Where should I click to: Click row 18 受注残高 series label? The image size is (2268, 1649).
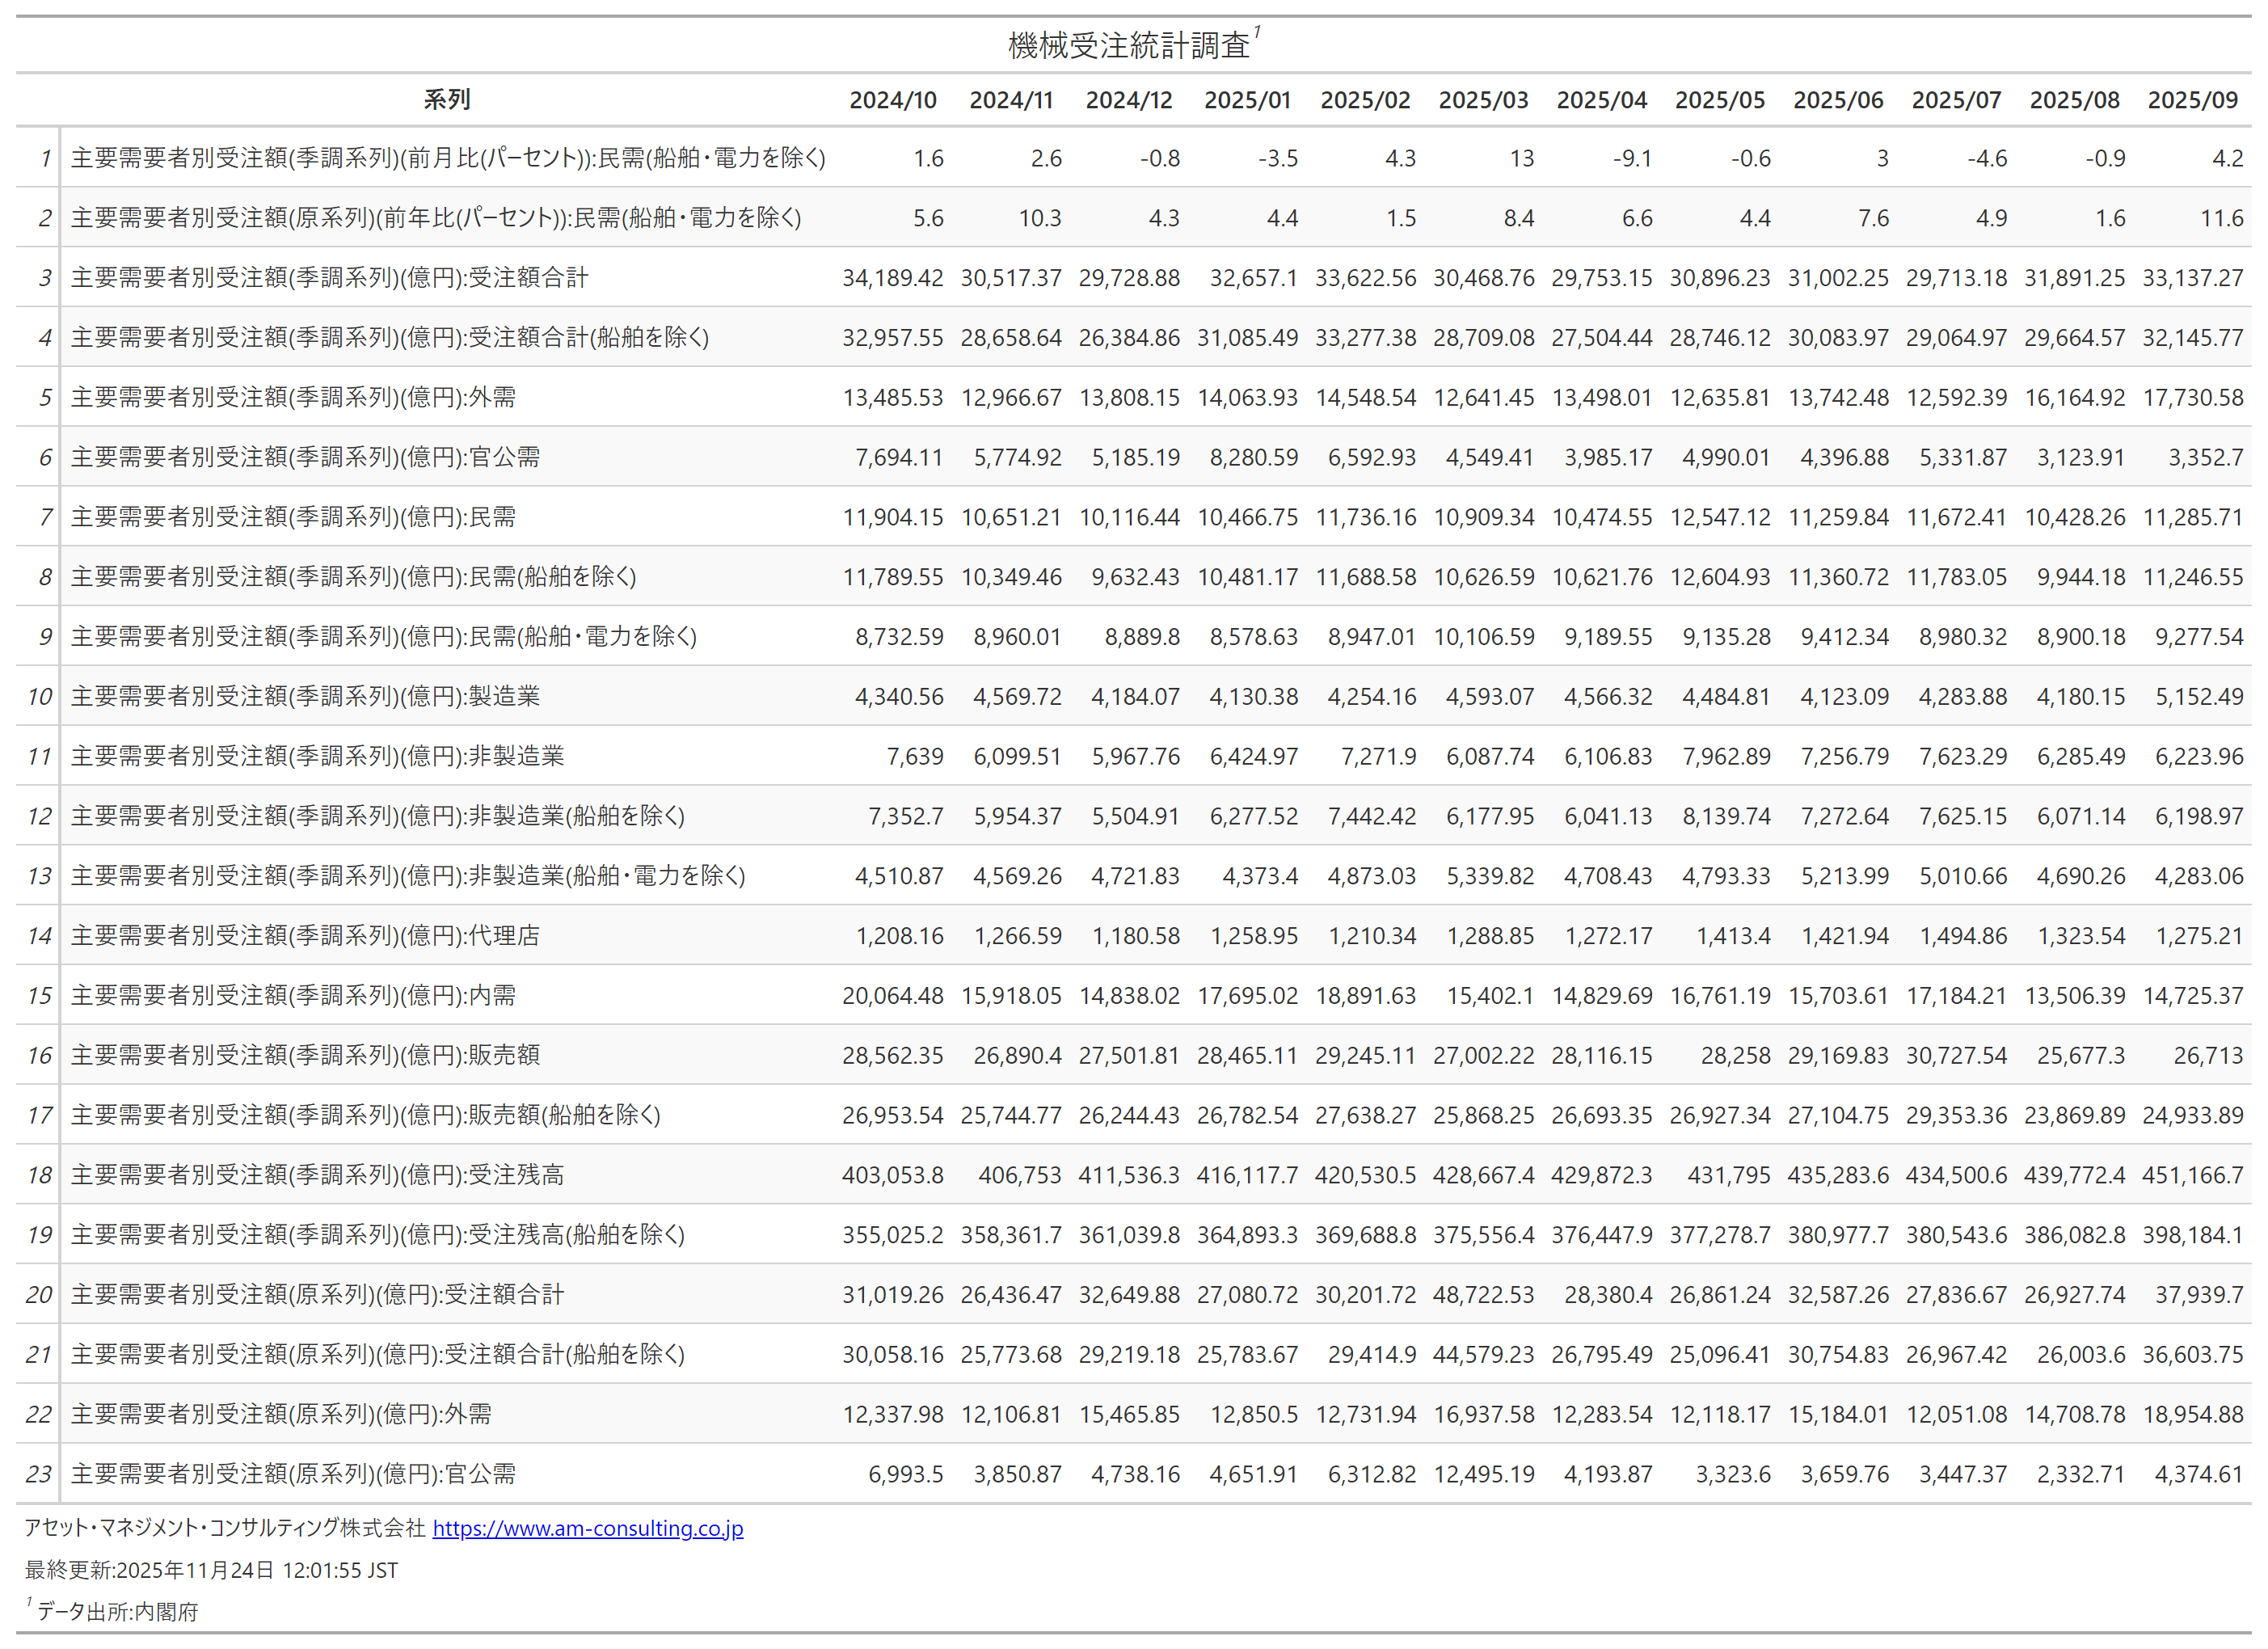click(317, 1174)
